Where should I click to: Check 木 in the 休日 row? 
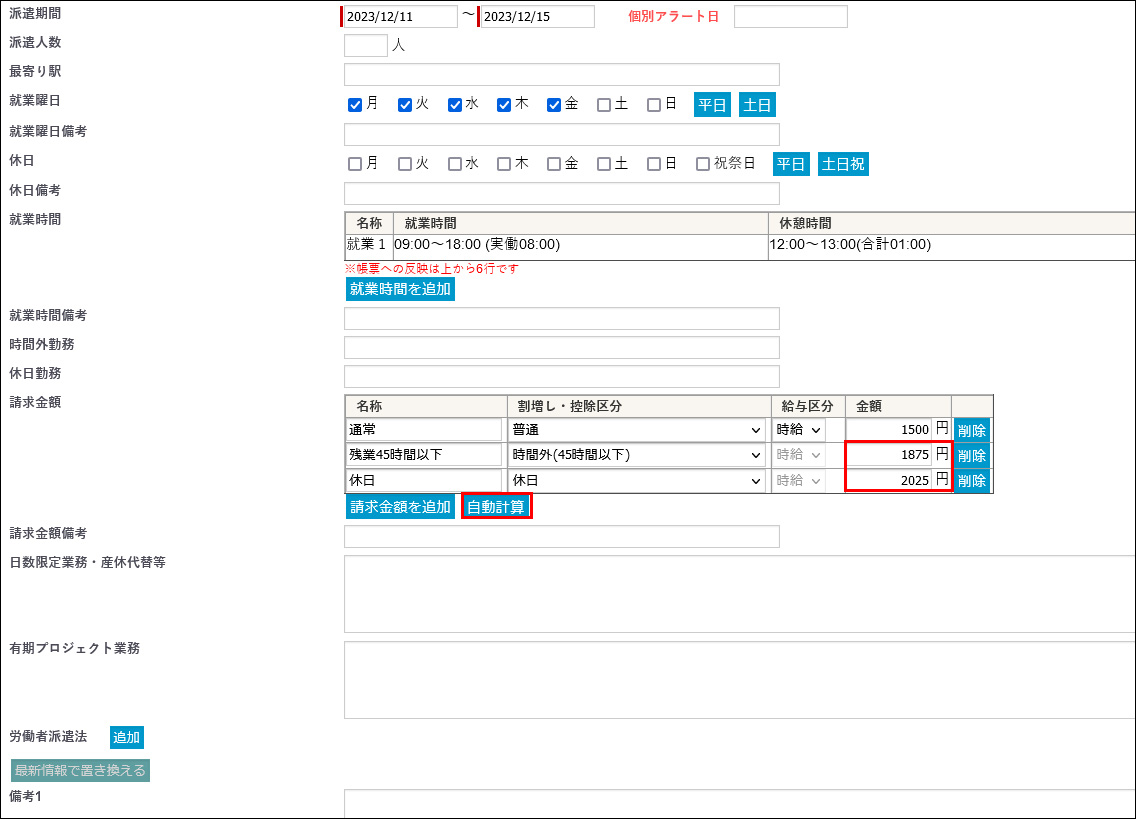pyautogui.click(x=504, y=164)
